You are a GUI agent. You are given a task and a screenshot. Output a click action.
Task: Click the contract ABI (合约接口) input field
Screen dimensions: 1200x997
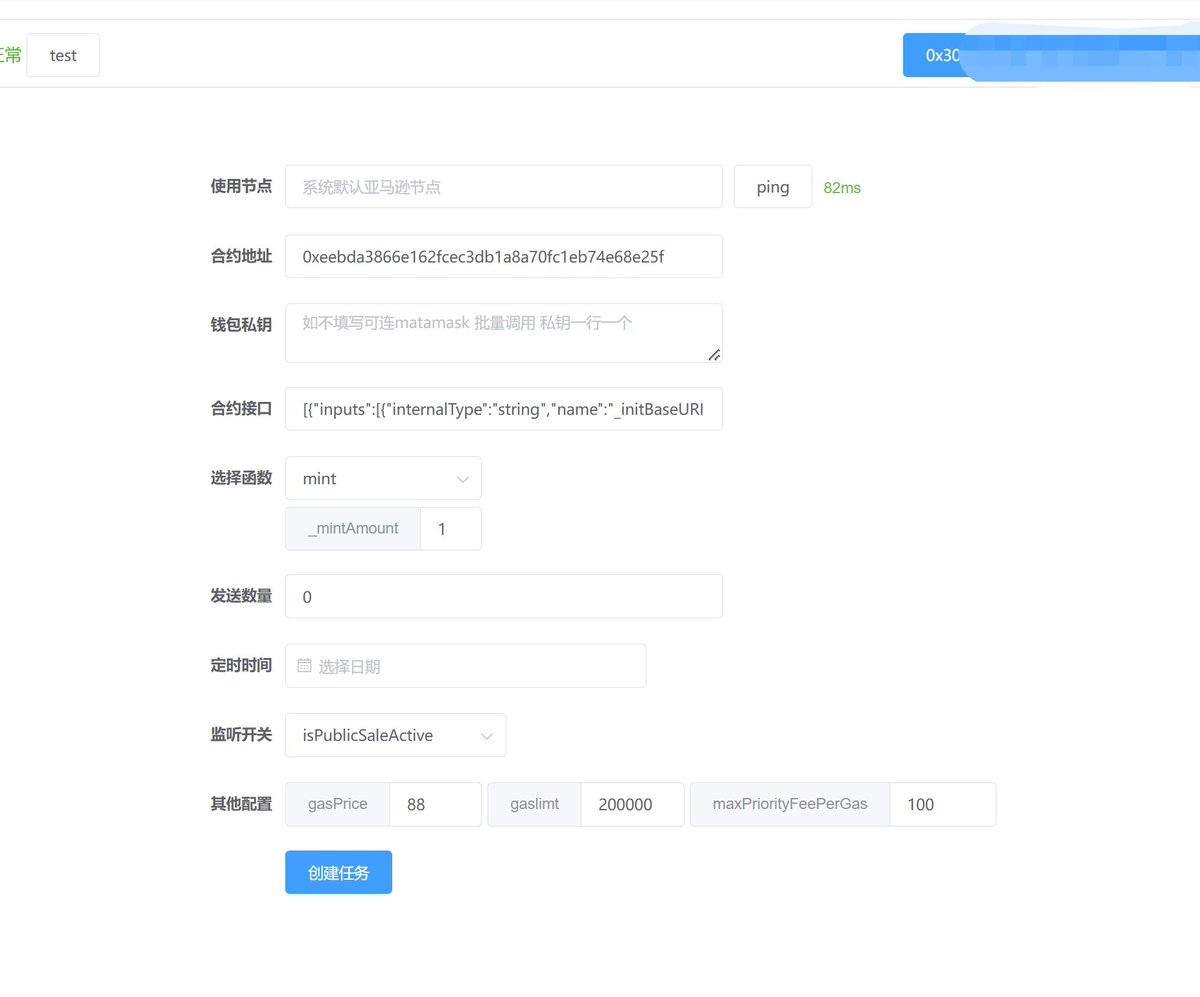pos(504,409)
